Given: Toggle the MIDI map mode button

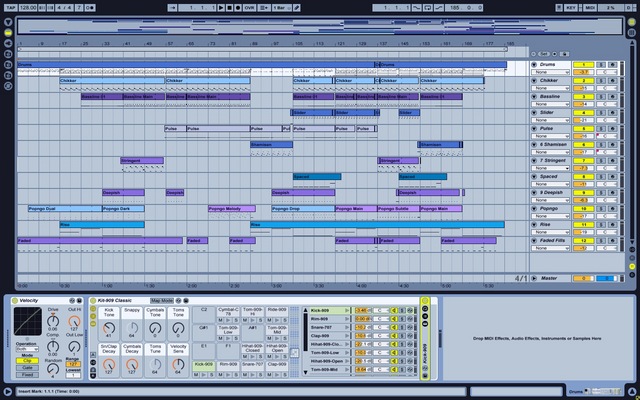Looking at the screenshot, I should 590,8.
